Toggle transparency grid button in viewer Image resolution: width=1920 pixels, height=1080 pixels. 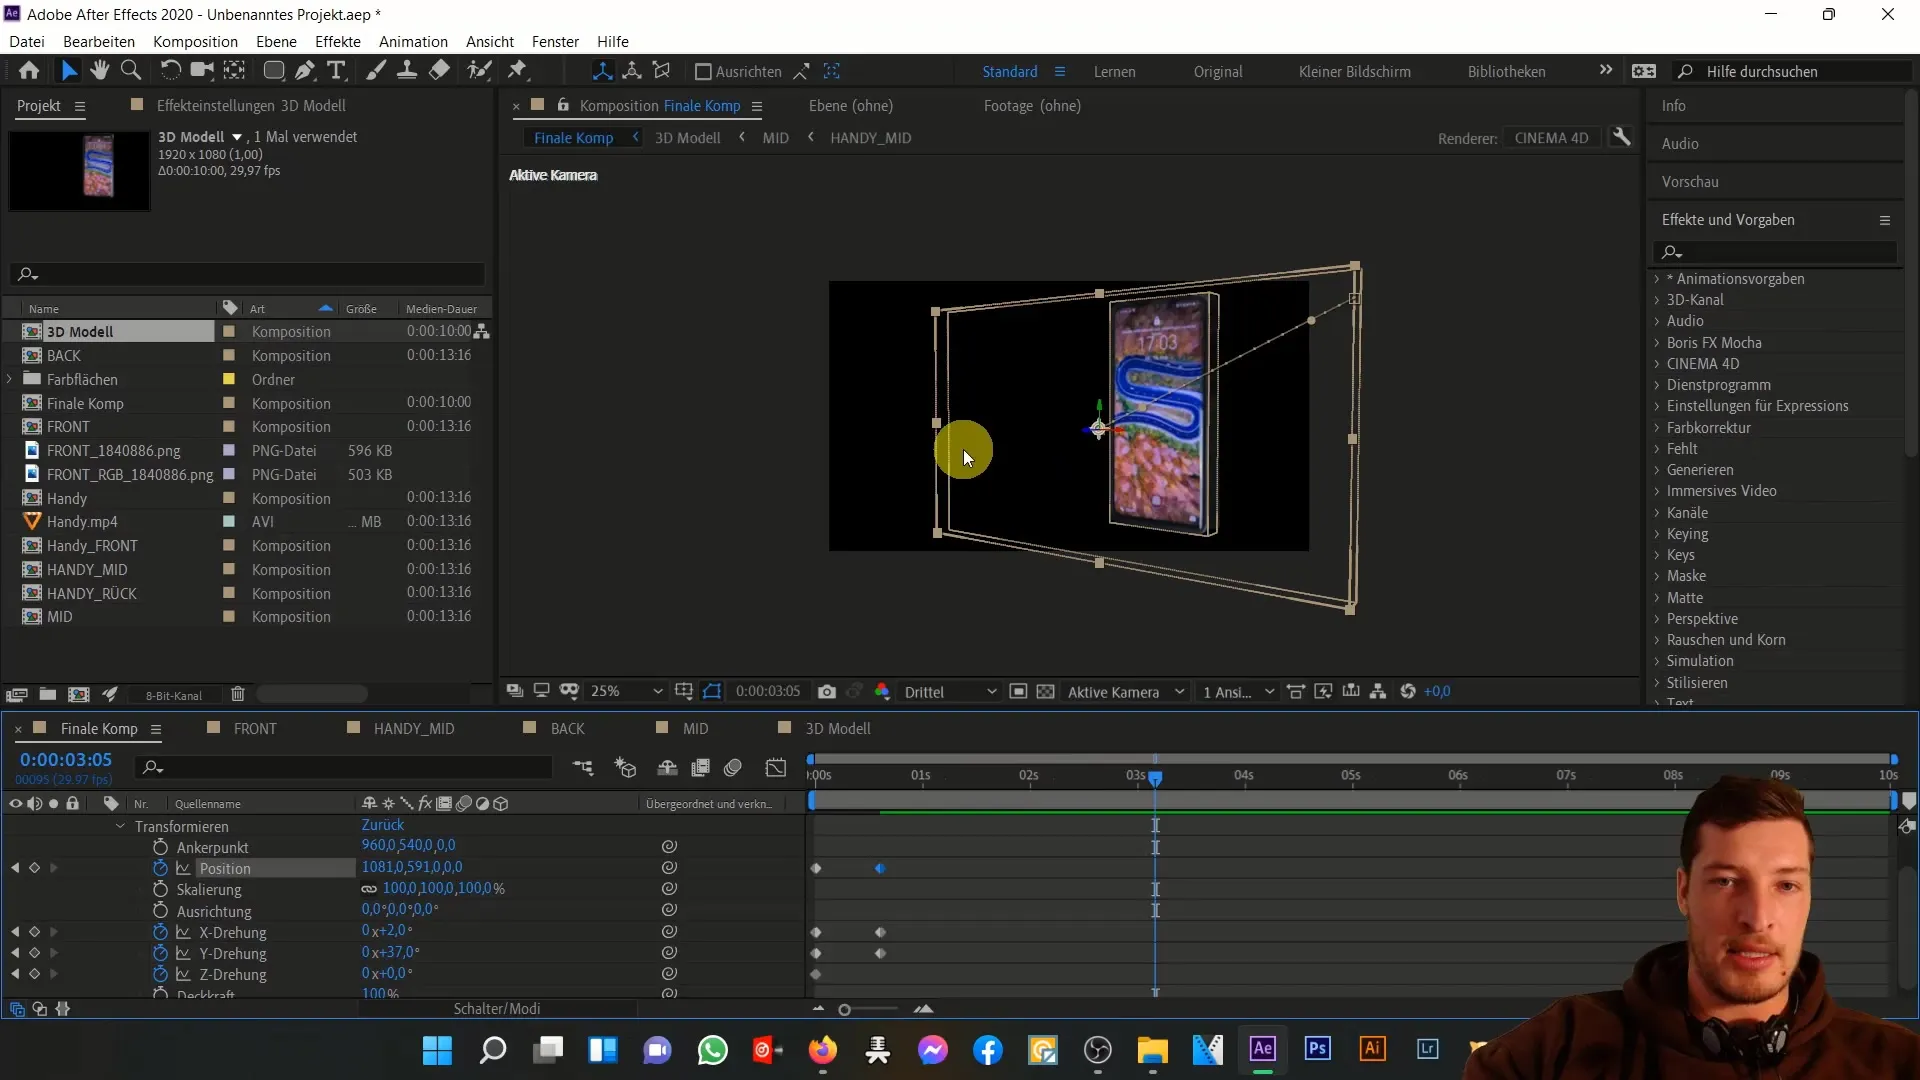(1045, 692)
